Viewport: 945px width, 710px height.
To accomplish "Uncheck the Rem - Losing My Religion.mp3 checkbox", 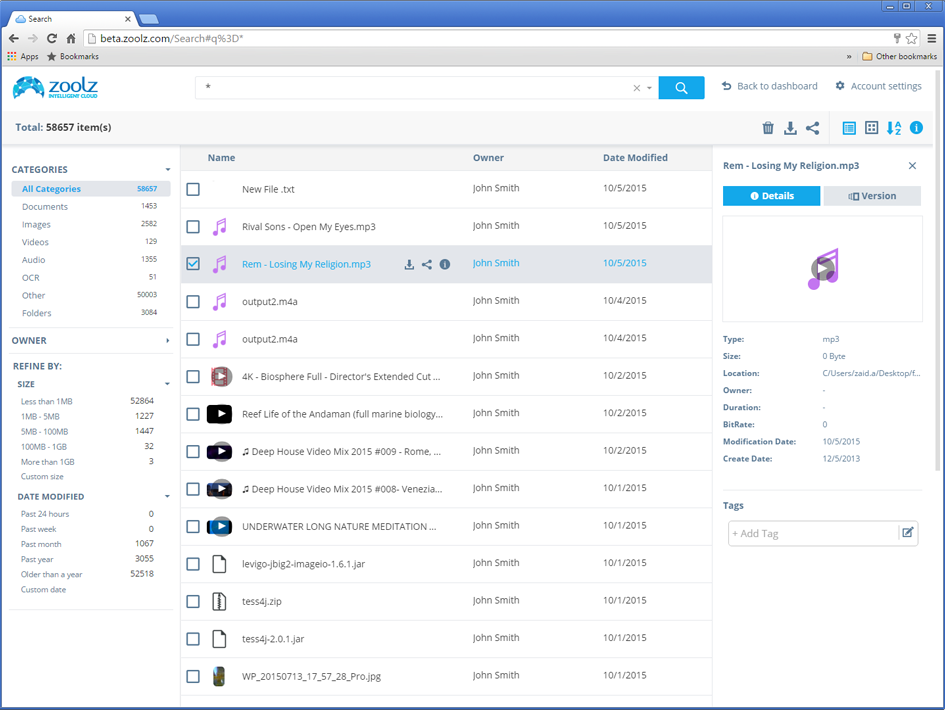I will 193,264.
